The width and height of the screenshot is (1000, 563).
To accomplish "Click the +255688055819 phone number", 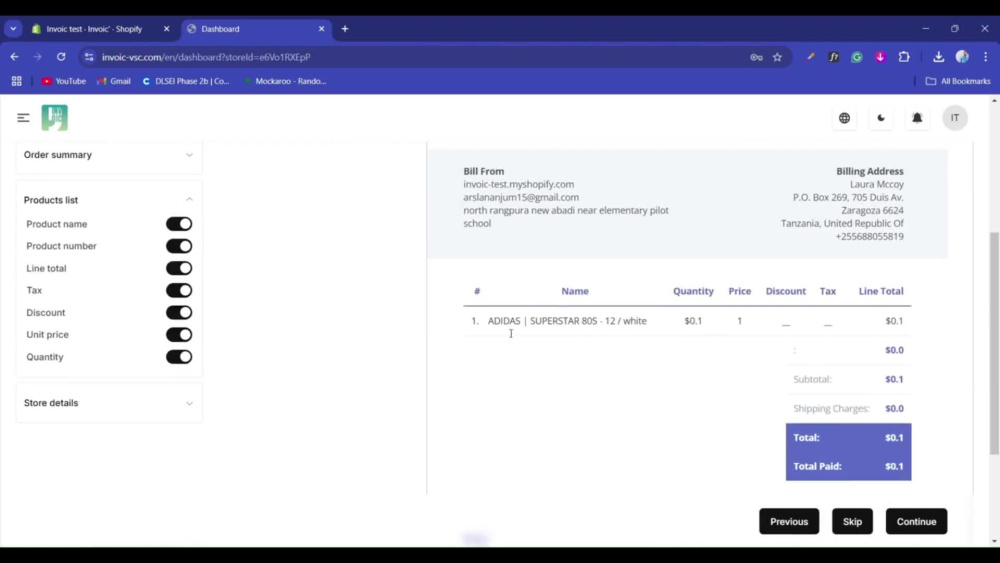I will 869,236.
